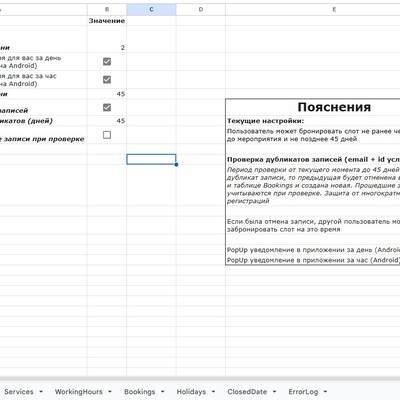
Task: Expand the WorkingHours tab dropdown arrow
Action: pyautogui.click(x=110, y=392)
